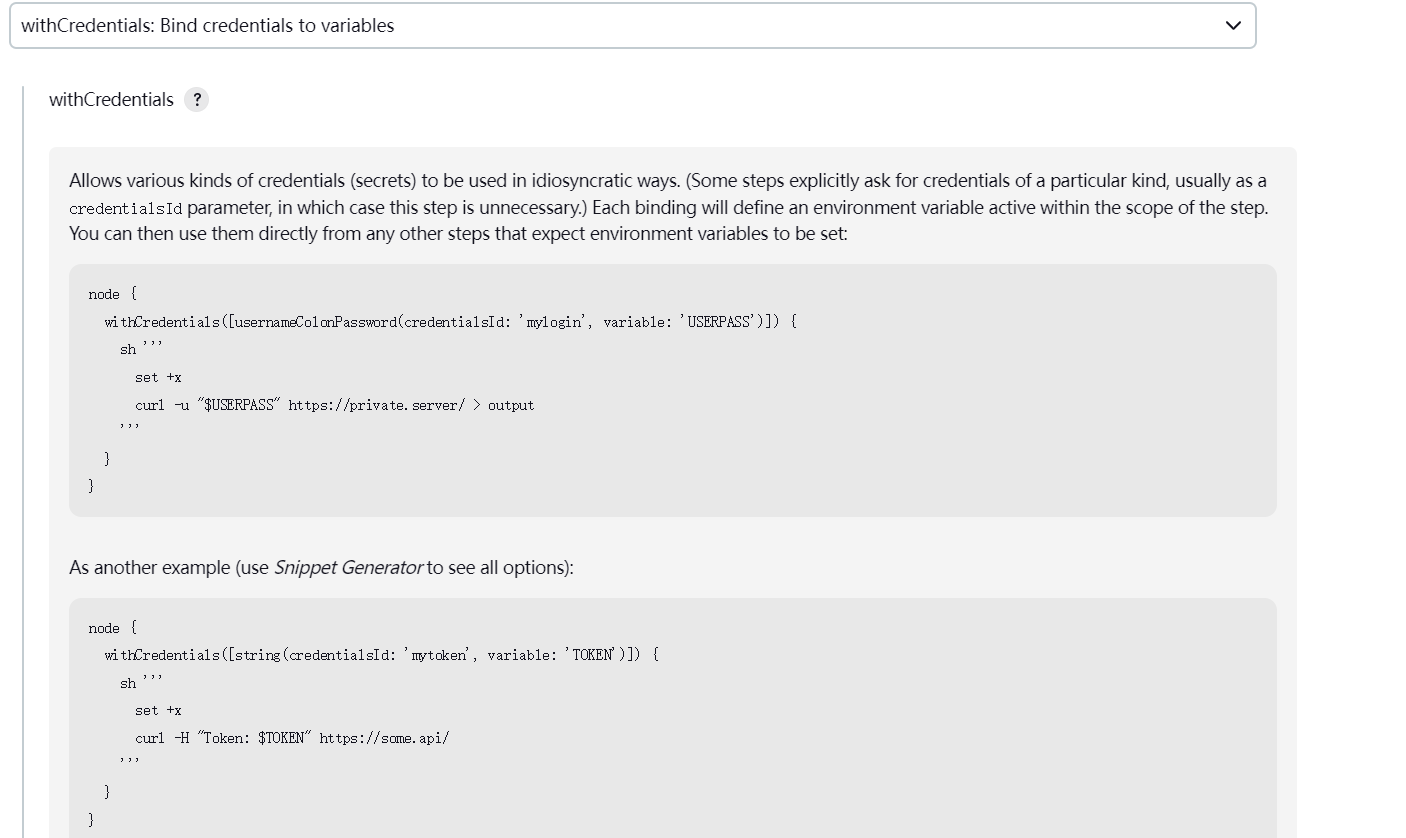Click the help question mark beside withCredentials

[197, 100]
